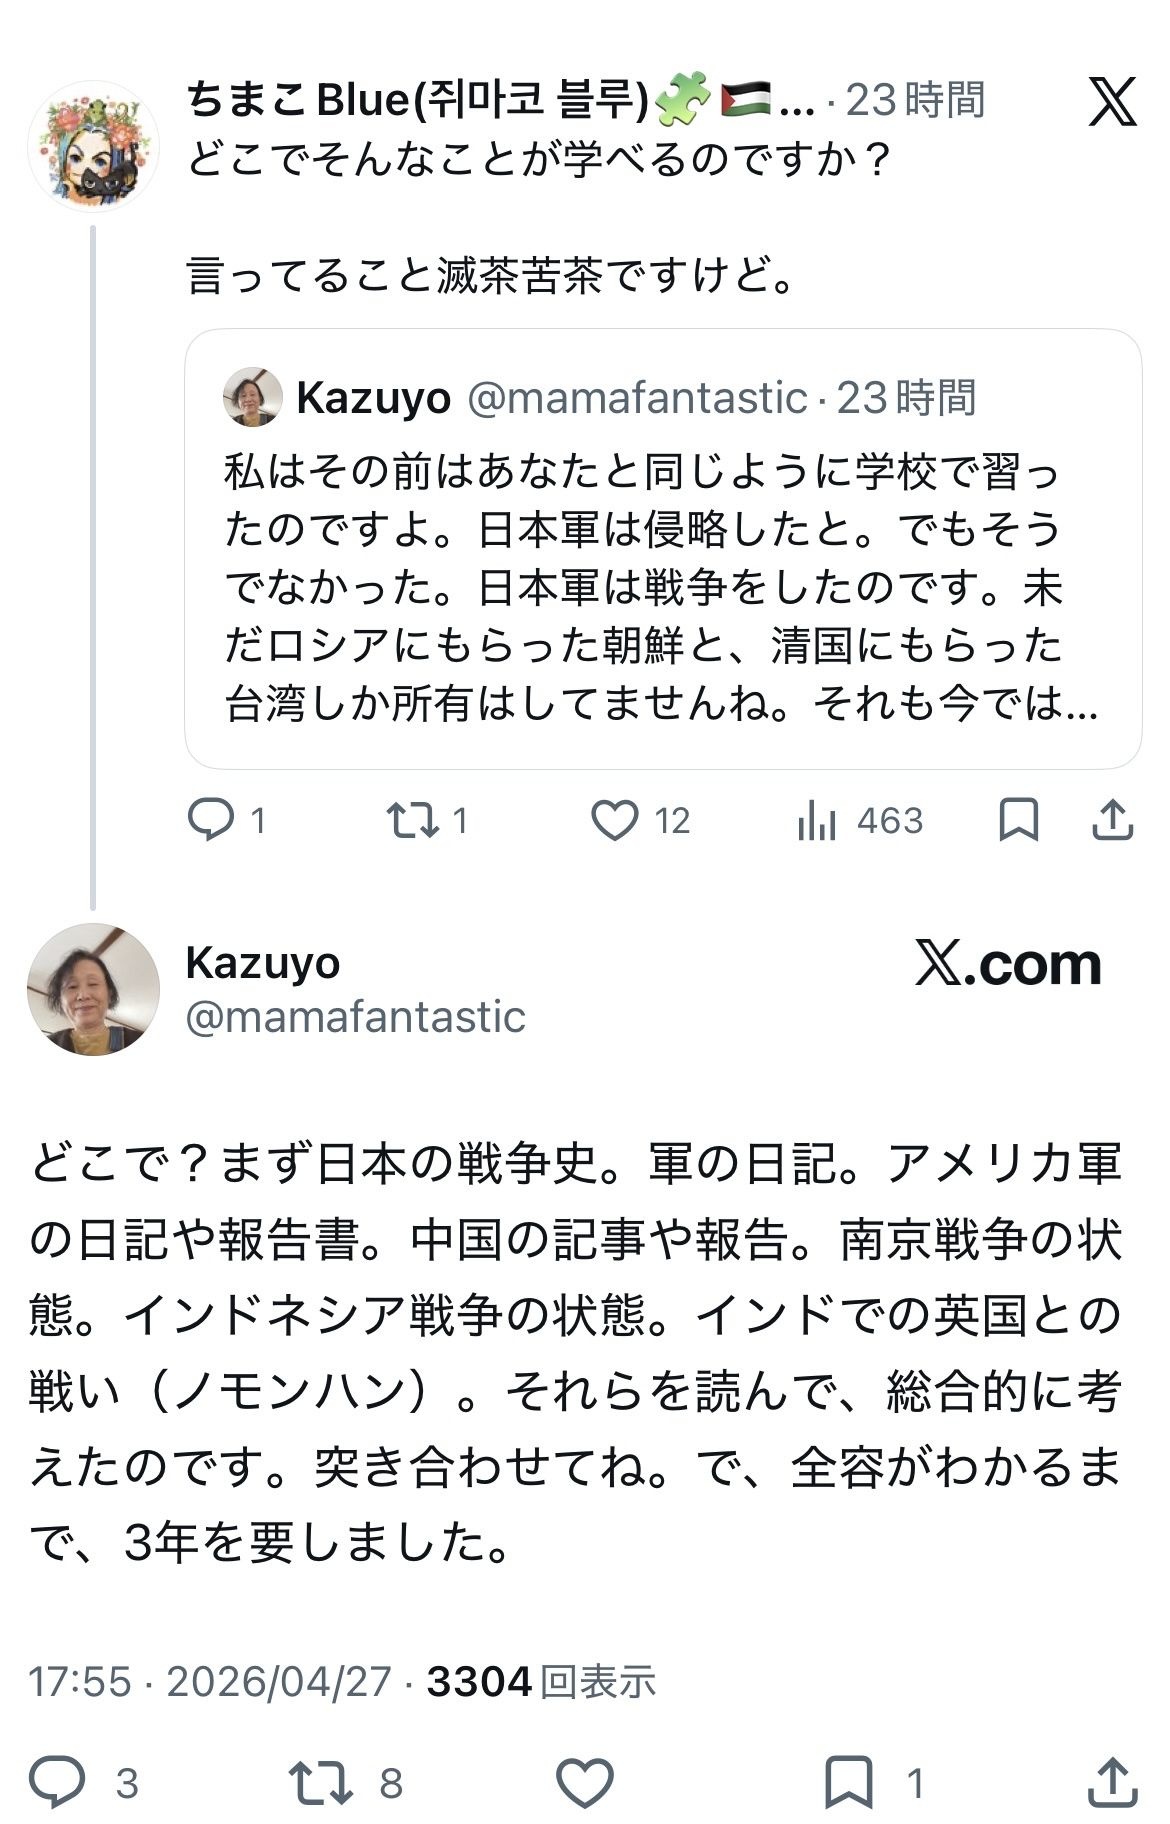
Task: Reply to Kazuyo's main post
Action: (57, 1782)
